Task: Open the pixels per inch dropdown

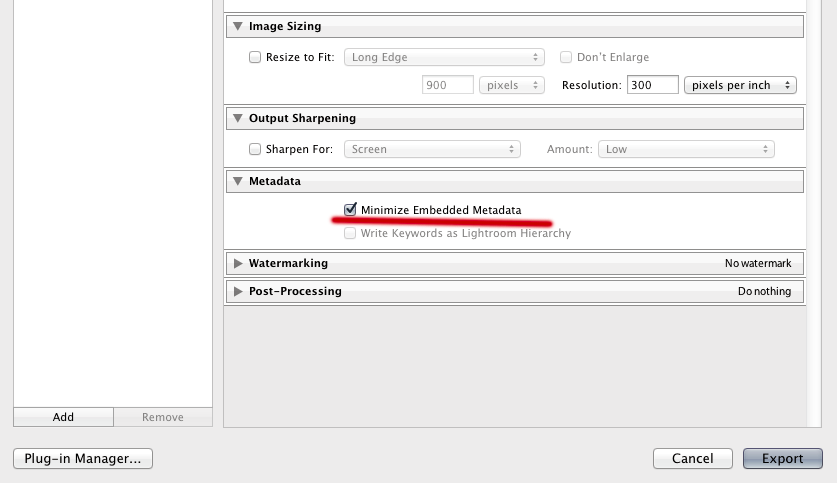Action: coord(740,85)
